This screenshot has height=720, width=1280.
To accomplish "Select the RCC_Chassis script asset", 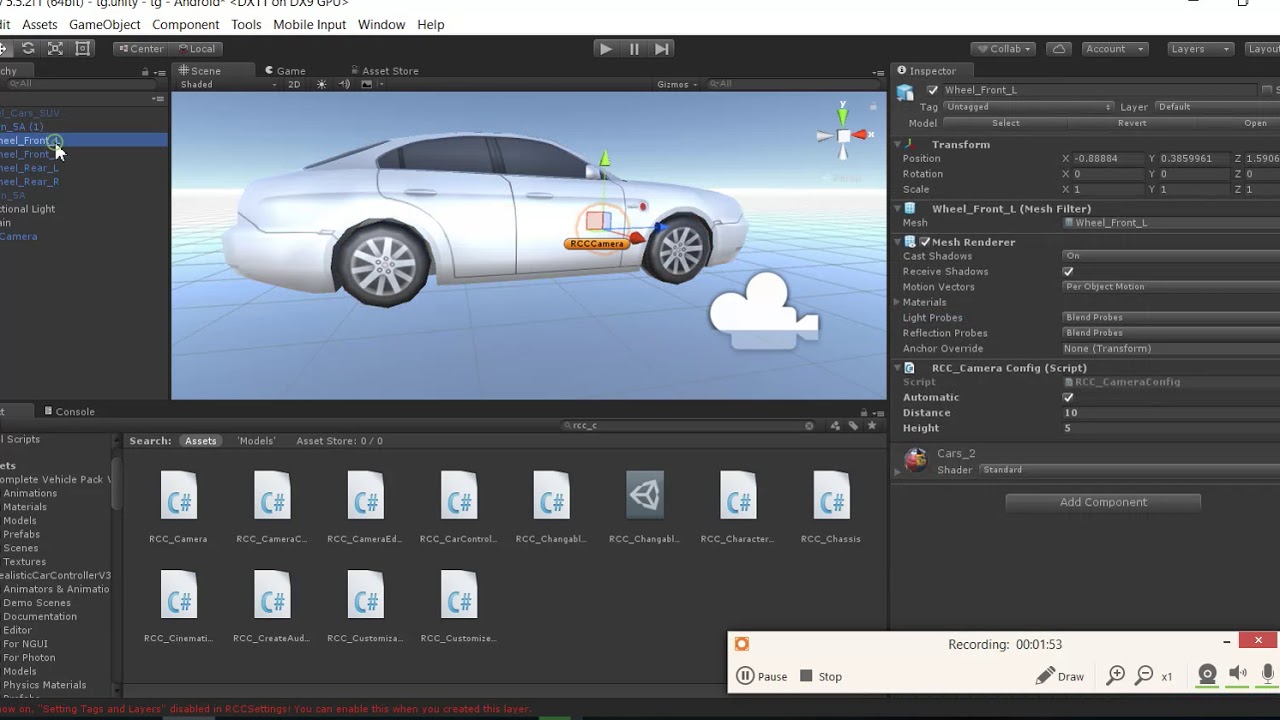I will pos(831,508).
